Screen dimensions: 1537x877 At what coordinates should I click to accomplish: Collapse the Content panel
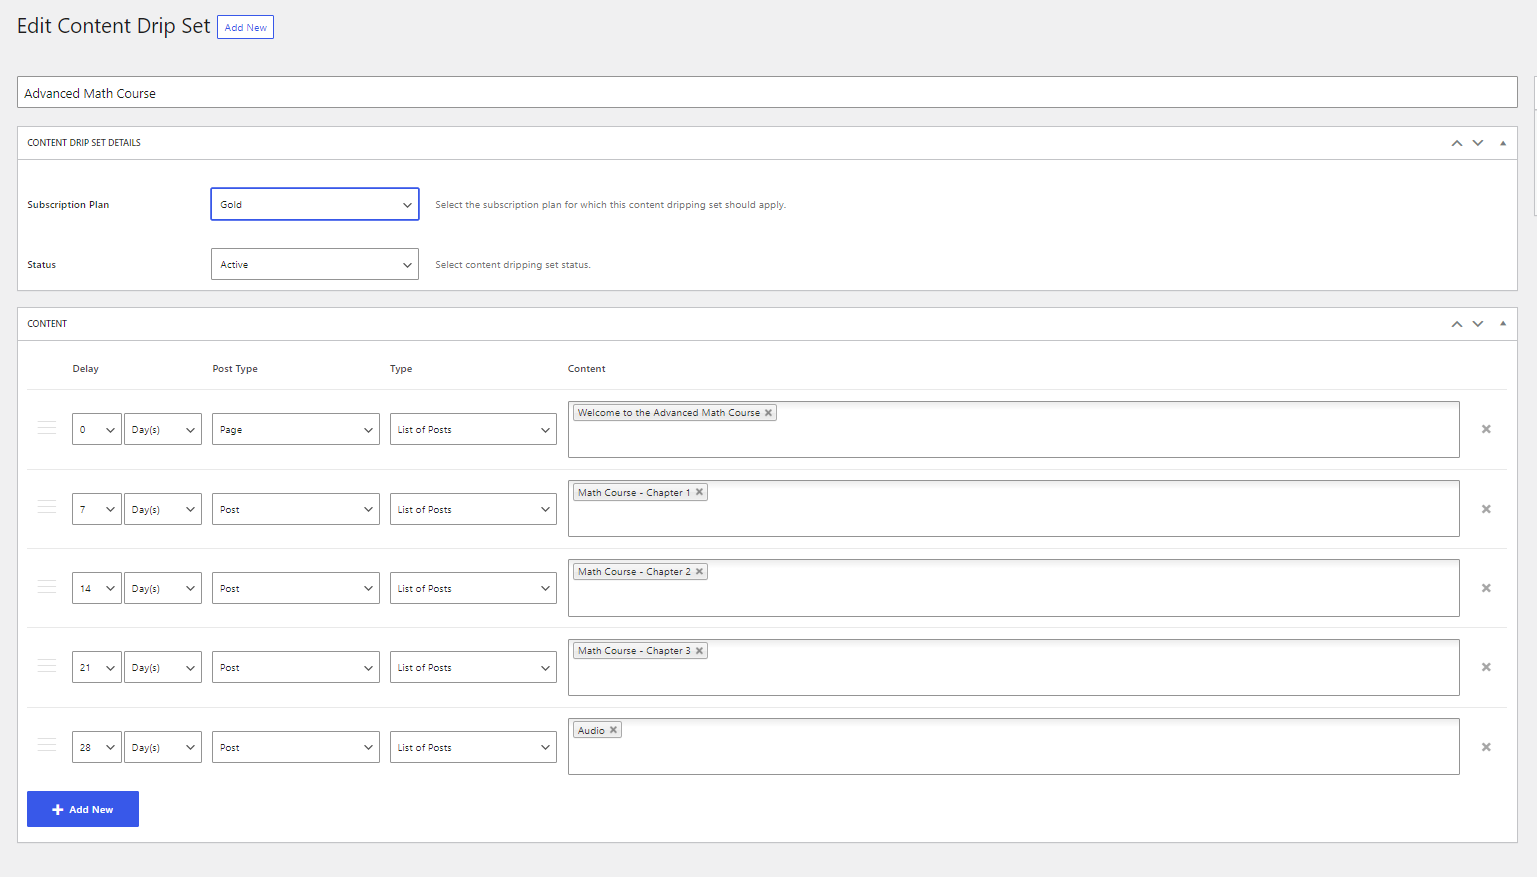coord(1503,324)
